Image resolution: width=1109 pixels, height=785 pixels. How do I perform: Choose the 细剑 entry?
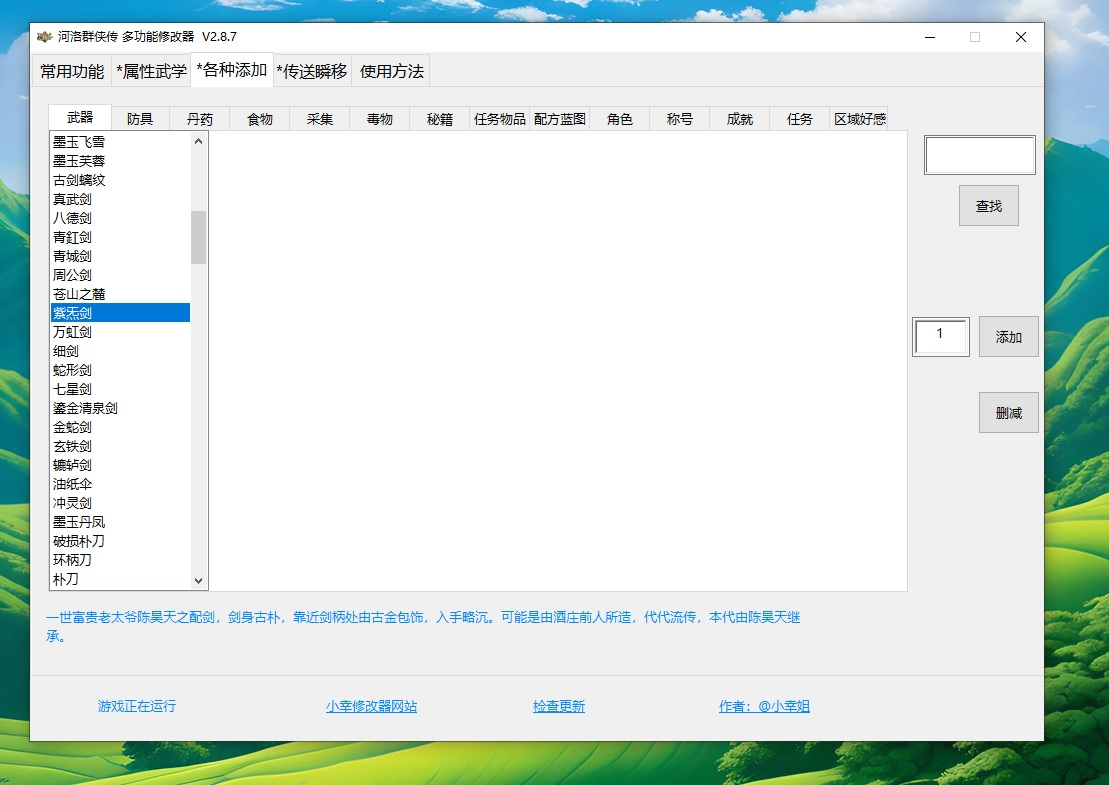[120, 351]
